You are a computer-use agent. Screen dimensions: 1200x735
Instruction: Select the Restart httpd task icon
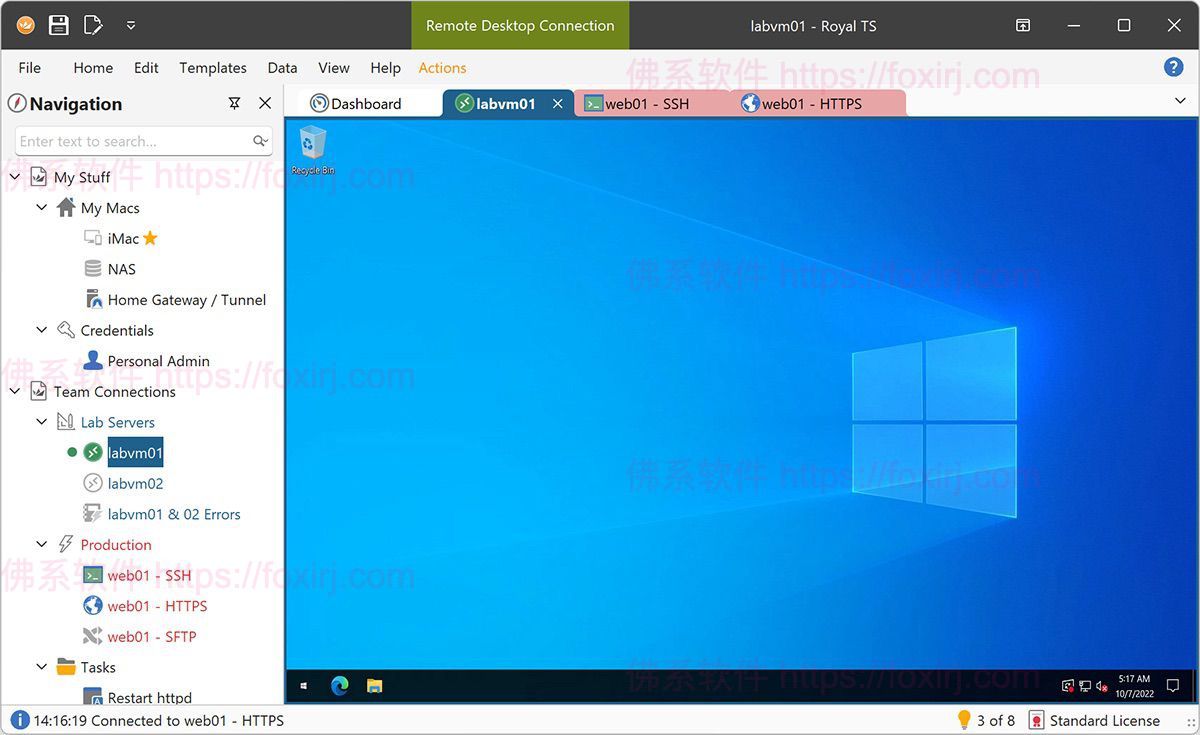[91, 695]
